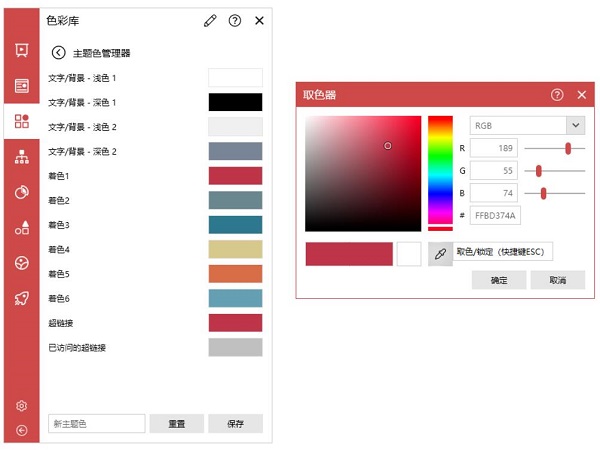Open the org chart sidebar icon
This screenshot has width=600, height=450.
21,157
